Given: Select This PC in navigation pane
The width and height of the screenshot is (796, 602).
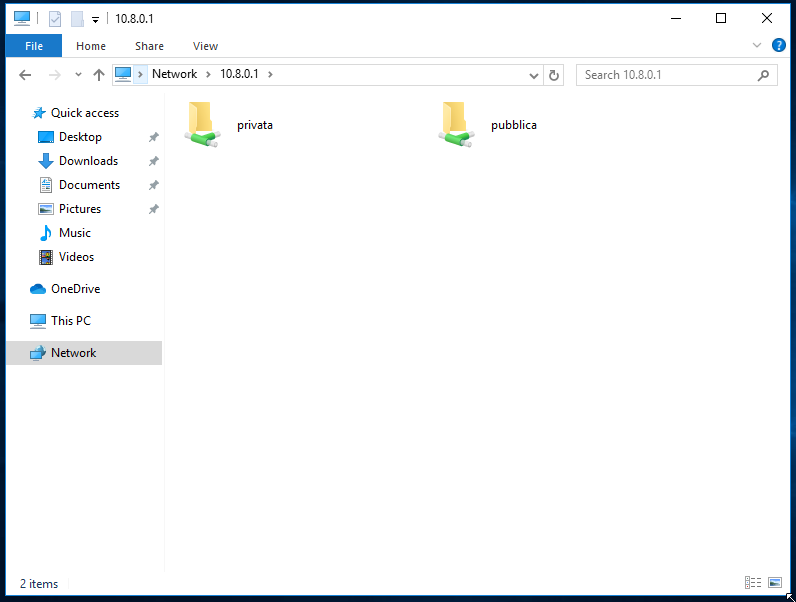Looking at the screenshot, I should coord(71,321).
